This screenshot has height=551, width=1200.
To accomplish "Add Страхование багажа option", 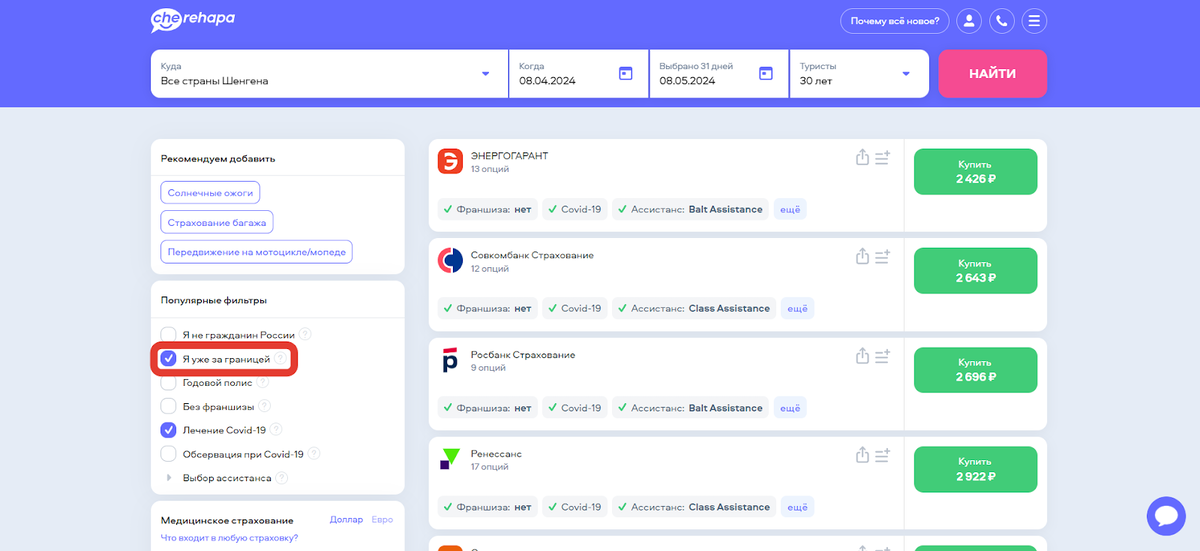I will (217, 222).
